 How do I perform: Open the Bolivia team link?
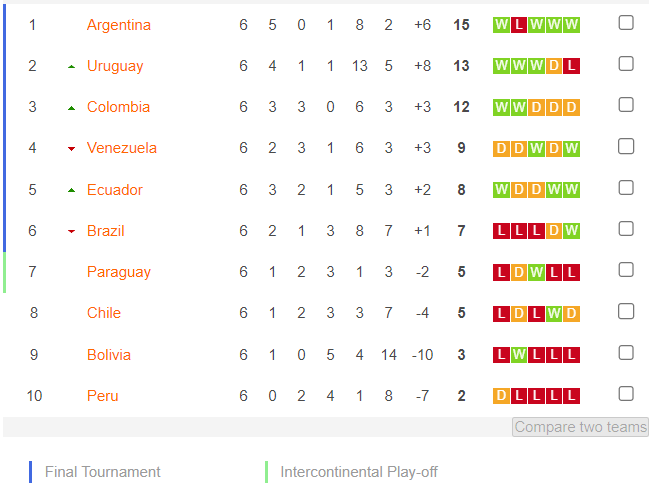109,355
